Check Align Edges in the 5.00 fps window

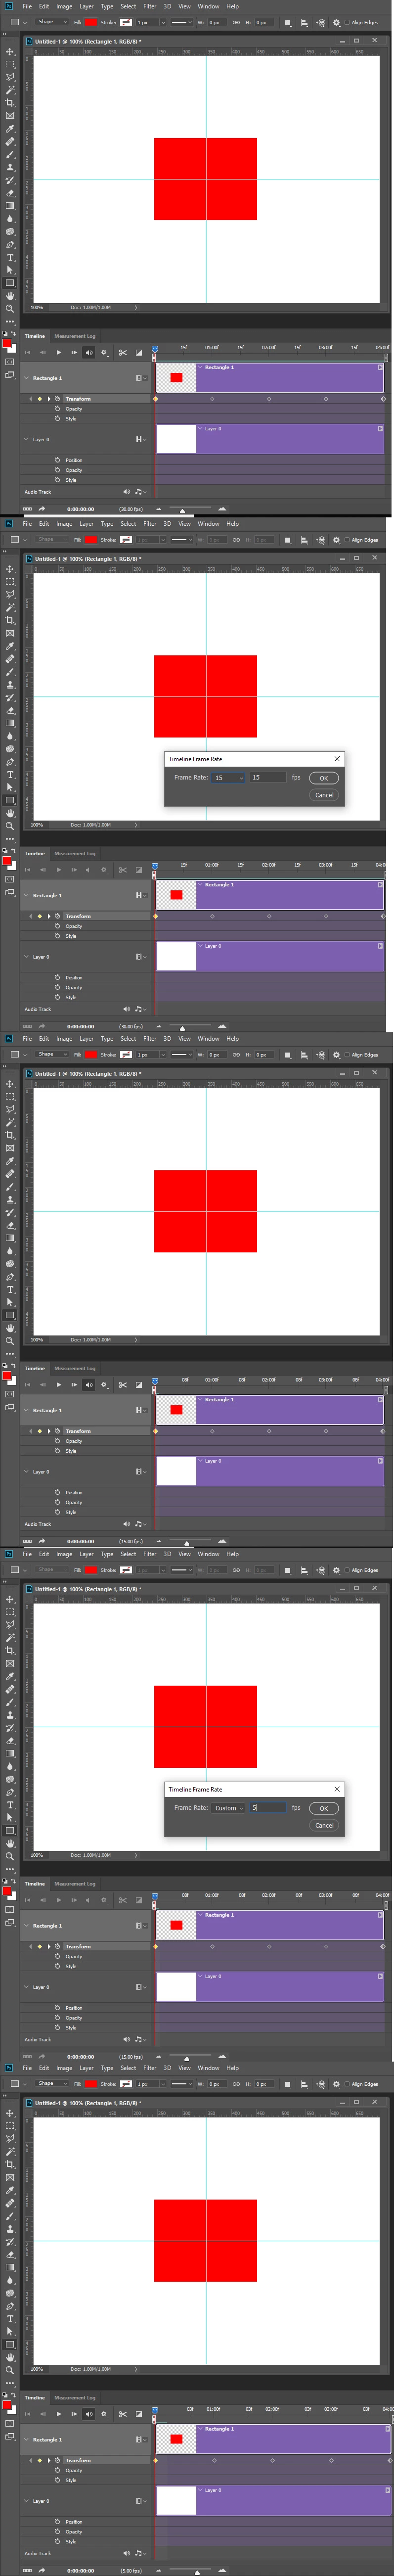[347, 2084]
